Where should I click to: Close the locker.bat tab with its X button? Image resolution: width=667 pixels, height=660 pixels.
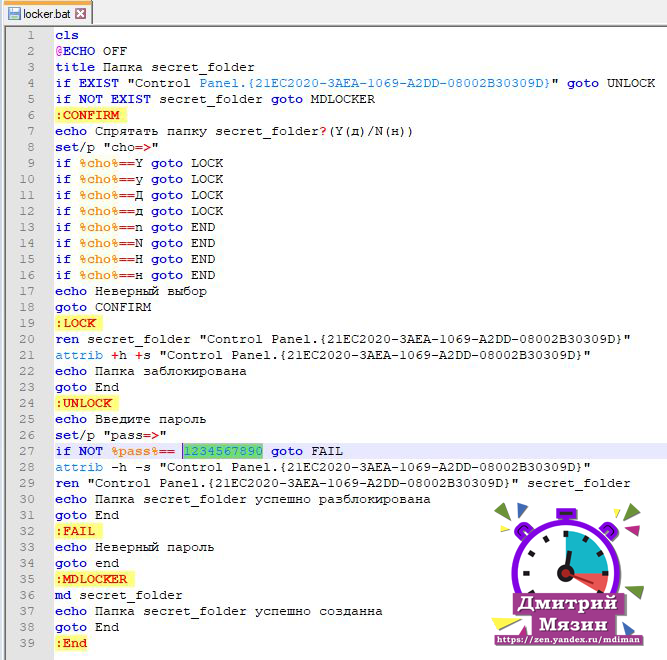coord(80,14)
